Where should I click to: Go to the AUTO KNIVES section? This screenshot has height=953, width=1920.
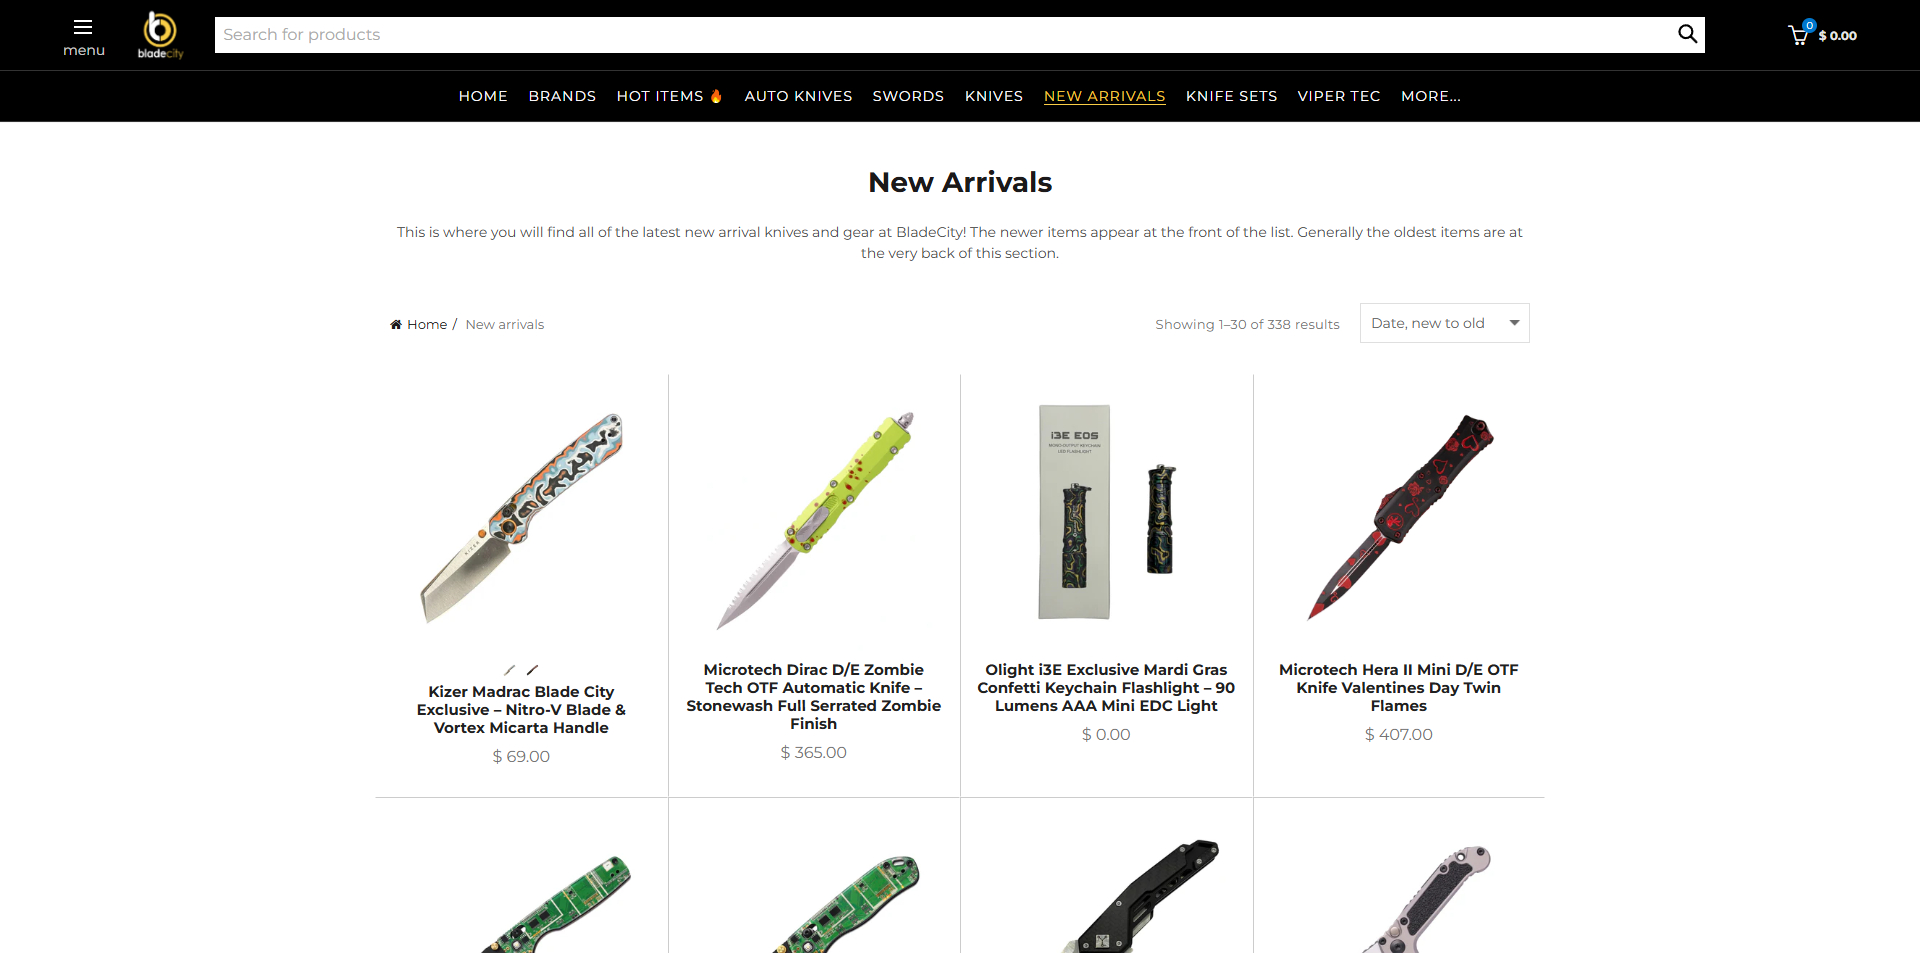(x=798, y=96)
